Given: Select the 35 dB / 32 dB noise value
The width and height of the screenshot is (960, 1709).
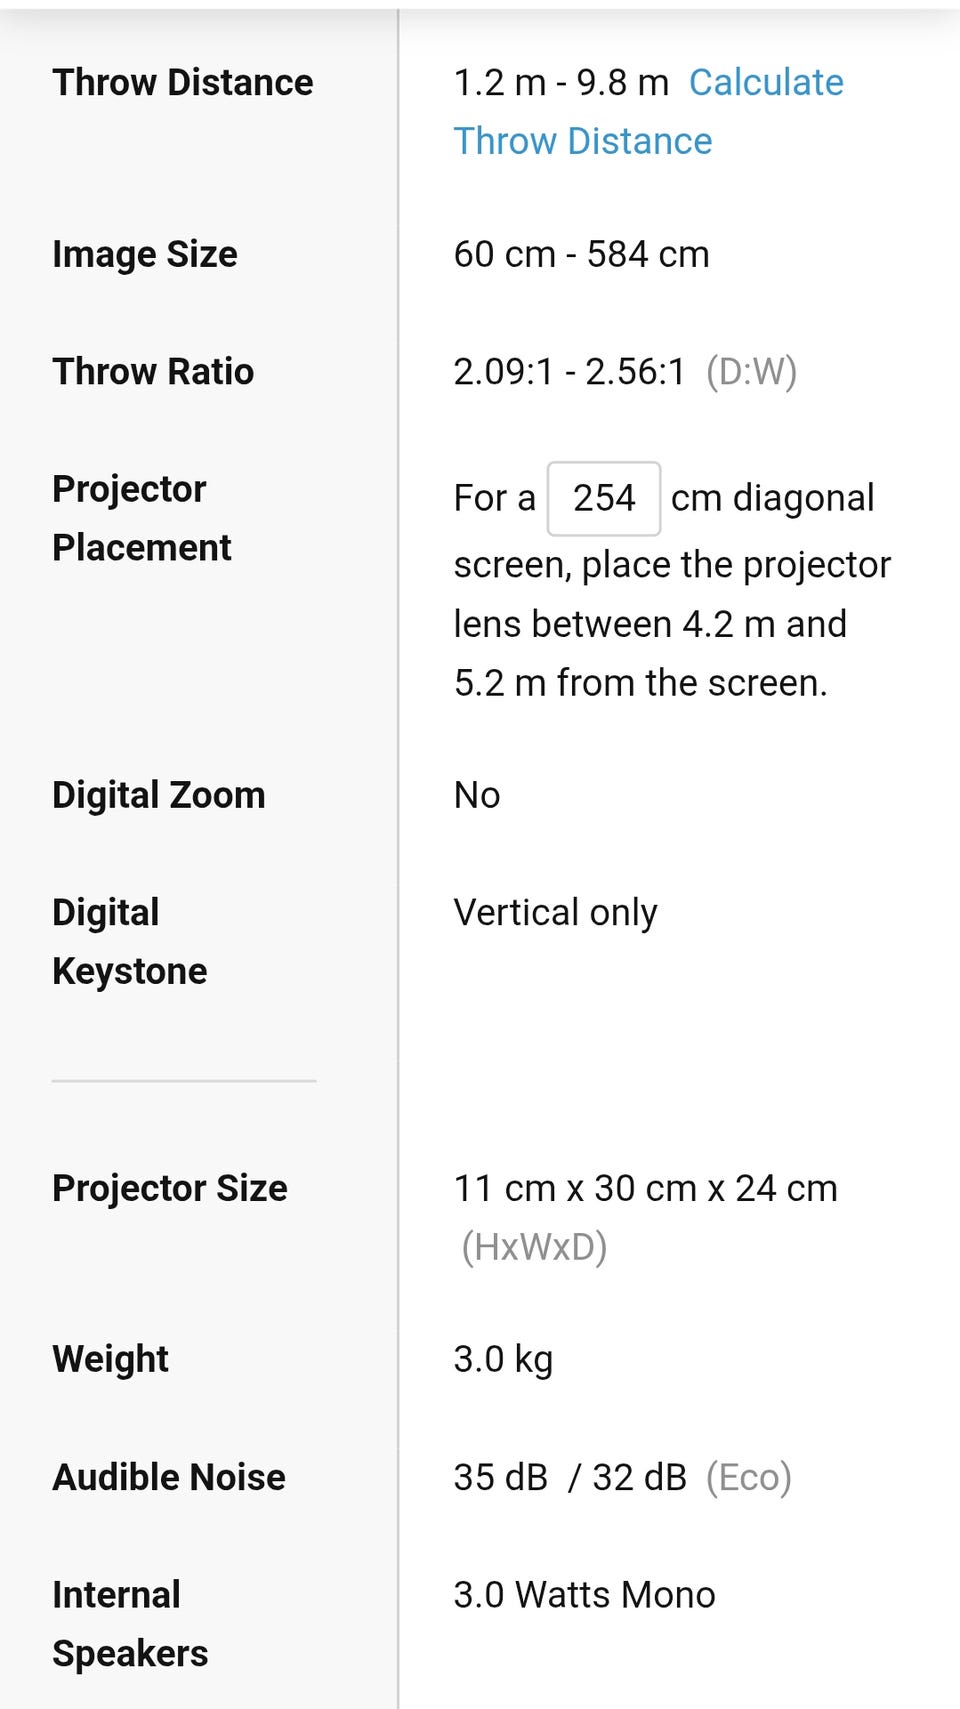Looking at the screenshot, I should pos(570,1477).
